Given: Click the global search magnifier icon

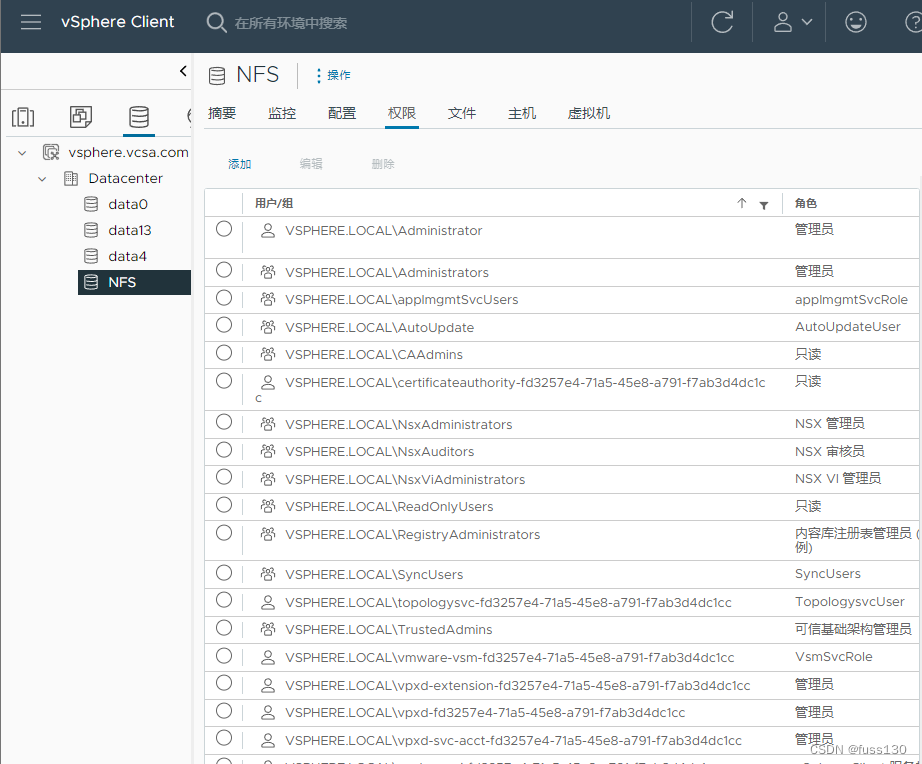Looking at the screenshot, I should click(216, 22).
